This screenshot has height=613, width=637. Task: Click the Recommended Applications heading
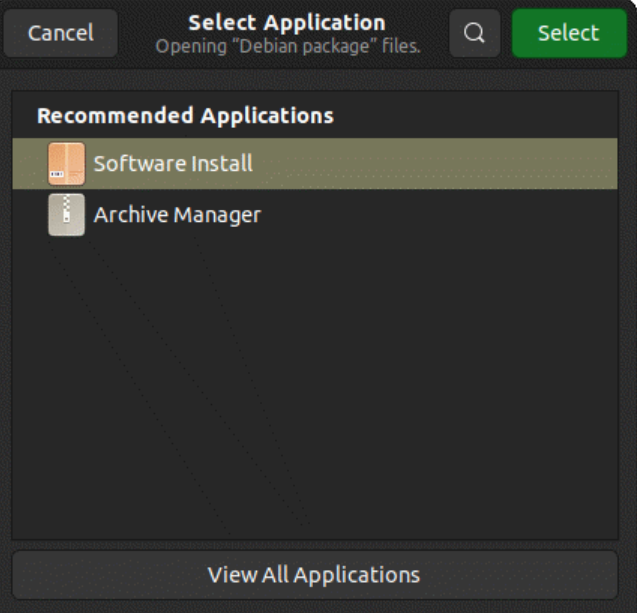185,115
